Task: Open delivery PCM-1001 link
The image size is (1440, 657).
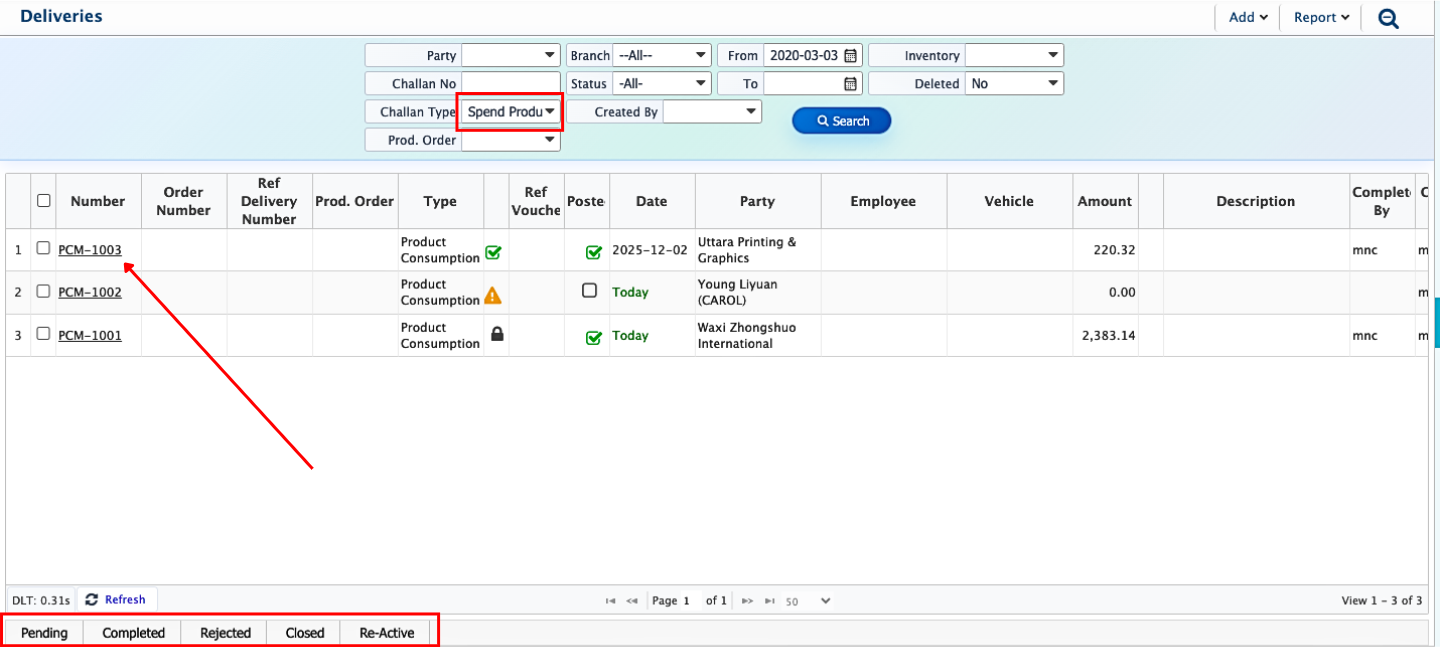Action: (x=90, y=335)
